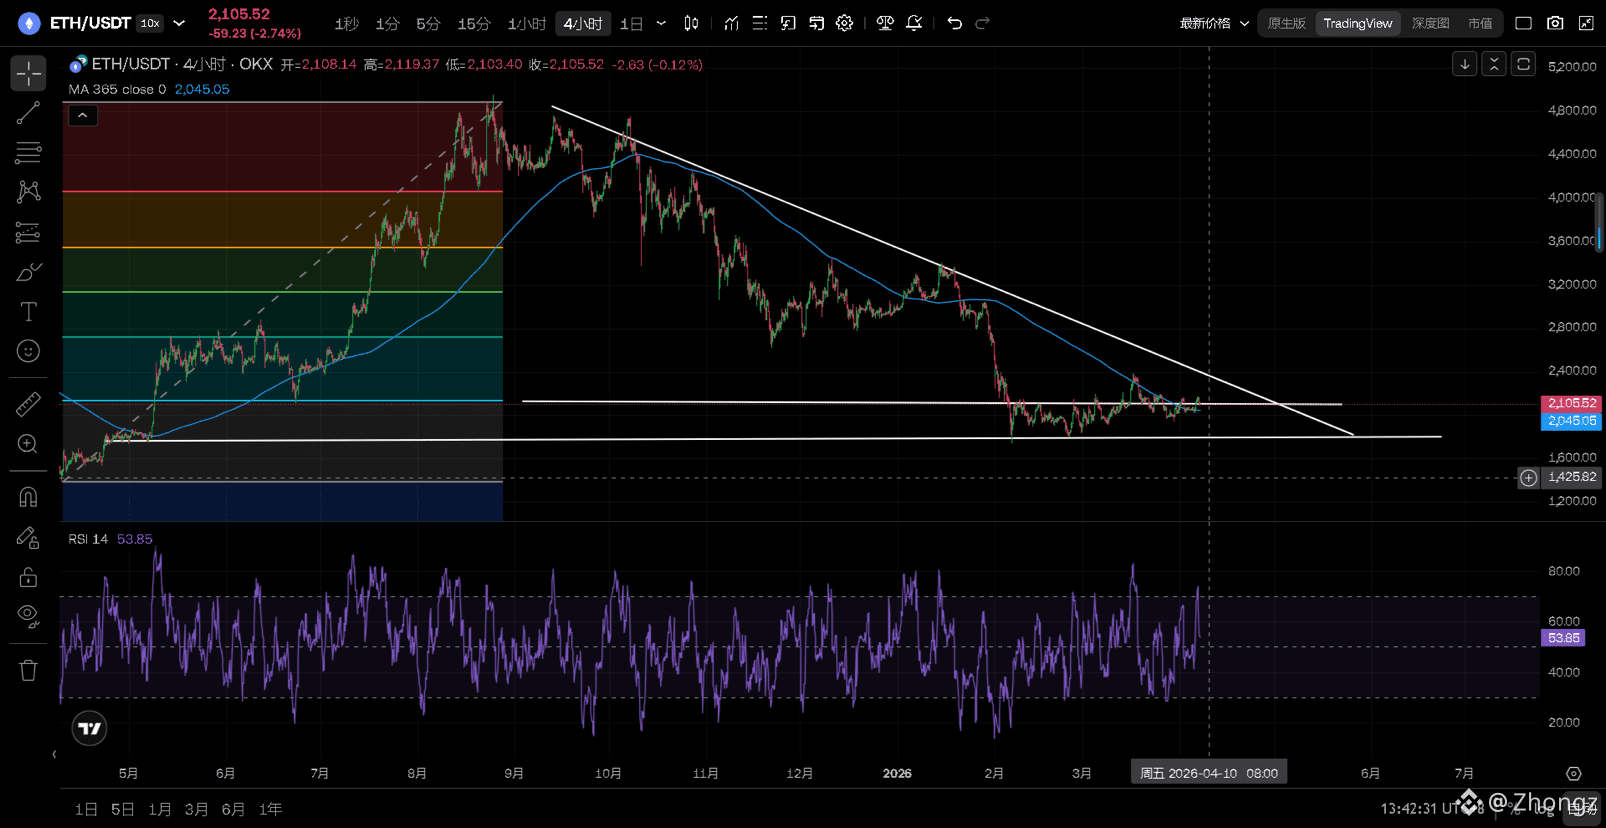Exit fullscreen with the collapse icon
The height and width of the screenshot is (828, 1606).
(1586, 23)
